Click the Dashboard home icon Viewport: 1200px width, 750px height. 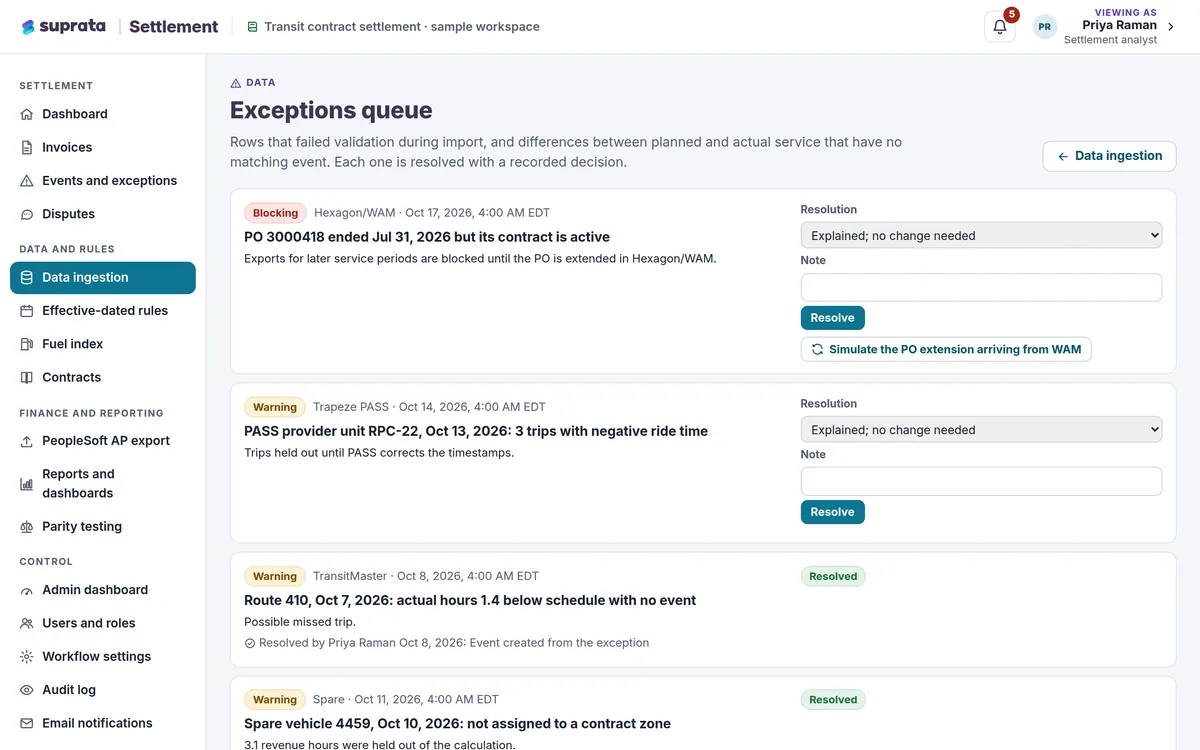point(27,114)
